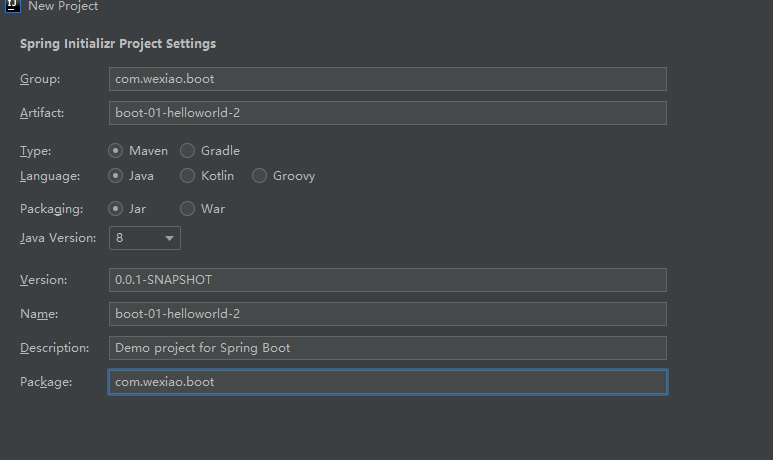Open the Java Version dropdown
Viewport: 773px width, 460px height.
(145, 238)
